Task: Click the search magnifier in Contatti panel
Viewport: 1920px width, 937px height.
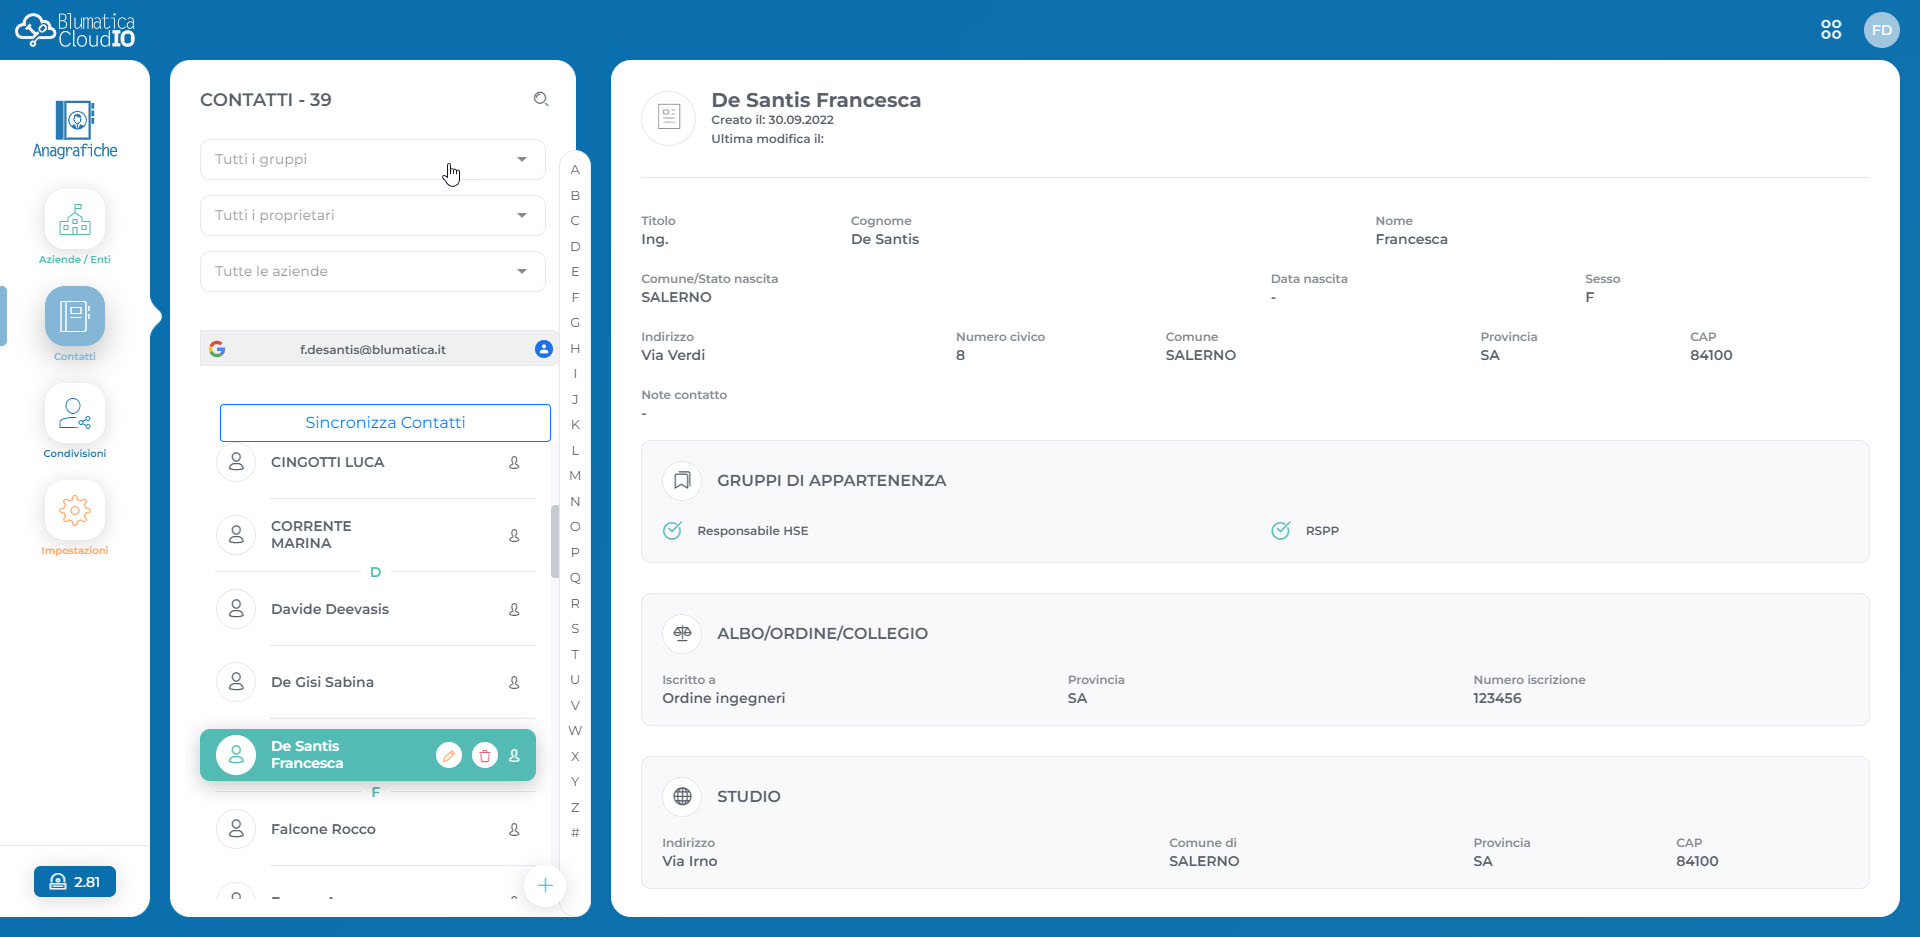Action: [541, 99]
